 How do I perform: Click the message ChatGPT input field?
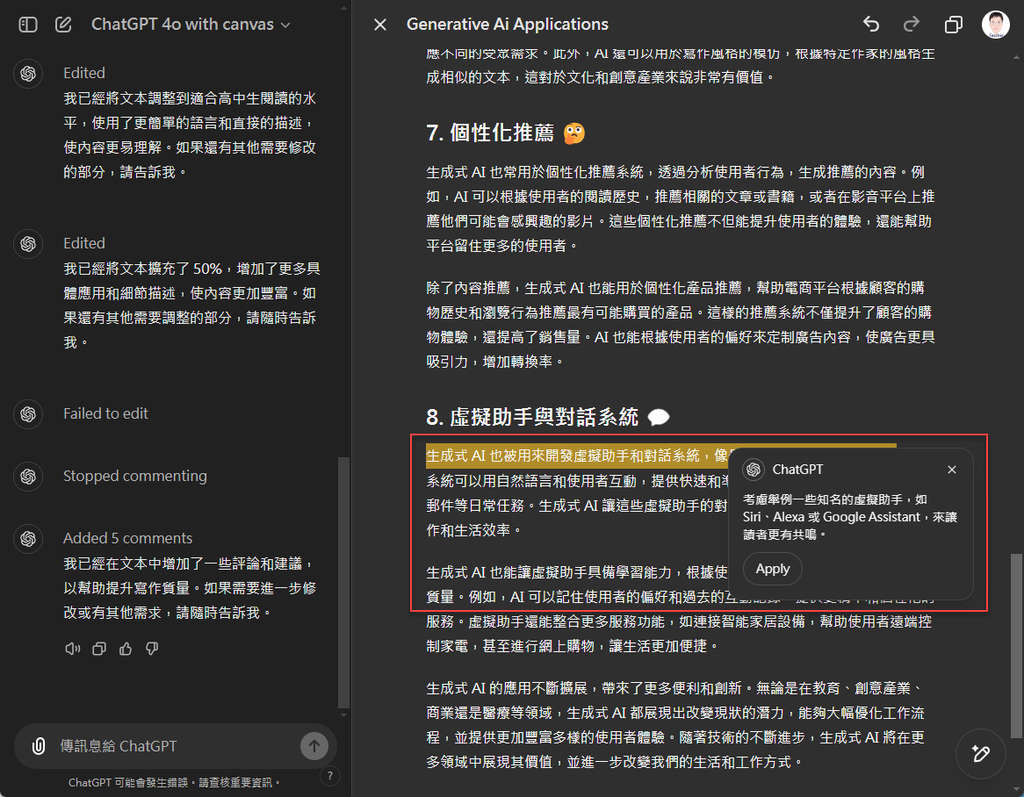[175, 746]
